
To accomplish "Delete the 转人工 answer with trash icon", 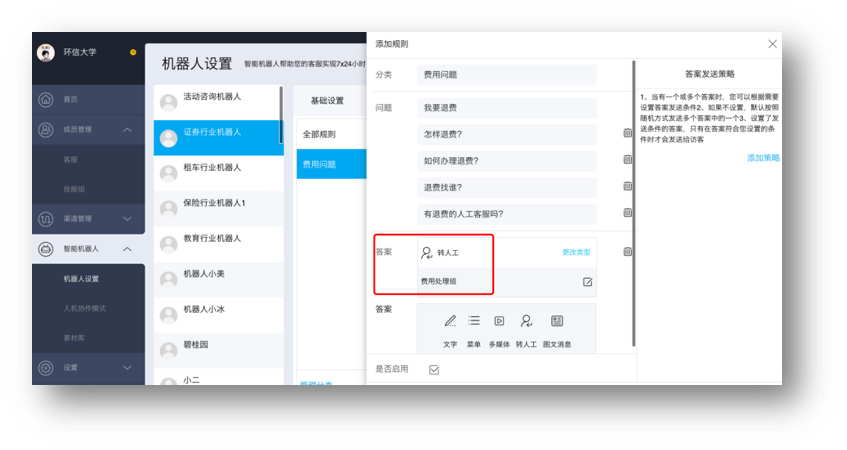I will (627, 252).
